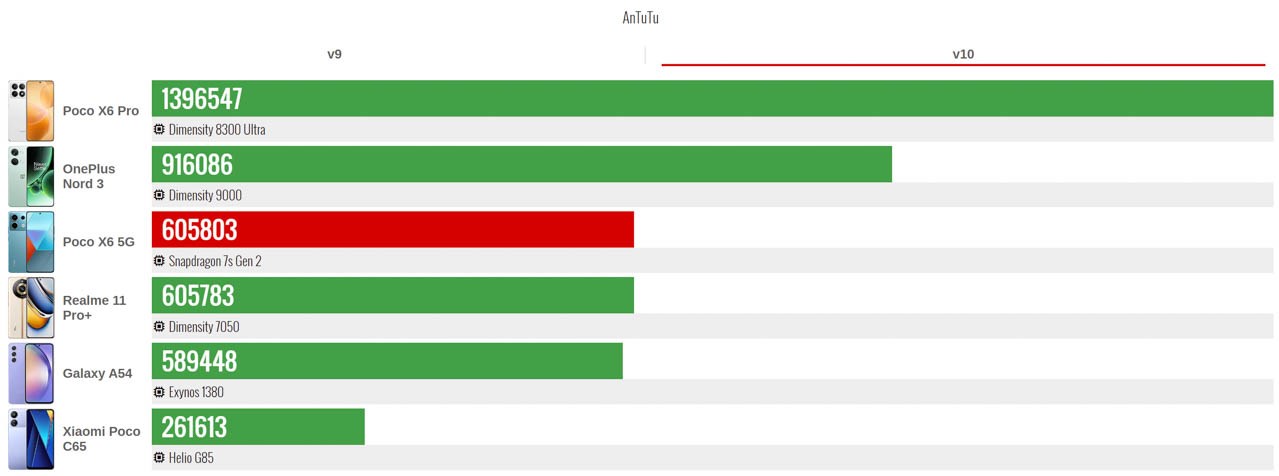Click the chip icon beside Snapdragon 7s Gen 2
Image resolution: width=1279 pixels, height=476 pixels.
(159, 261)
